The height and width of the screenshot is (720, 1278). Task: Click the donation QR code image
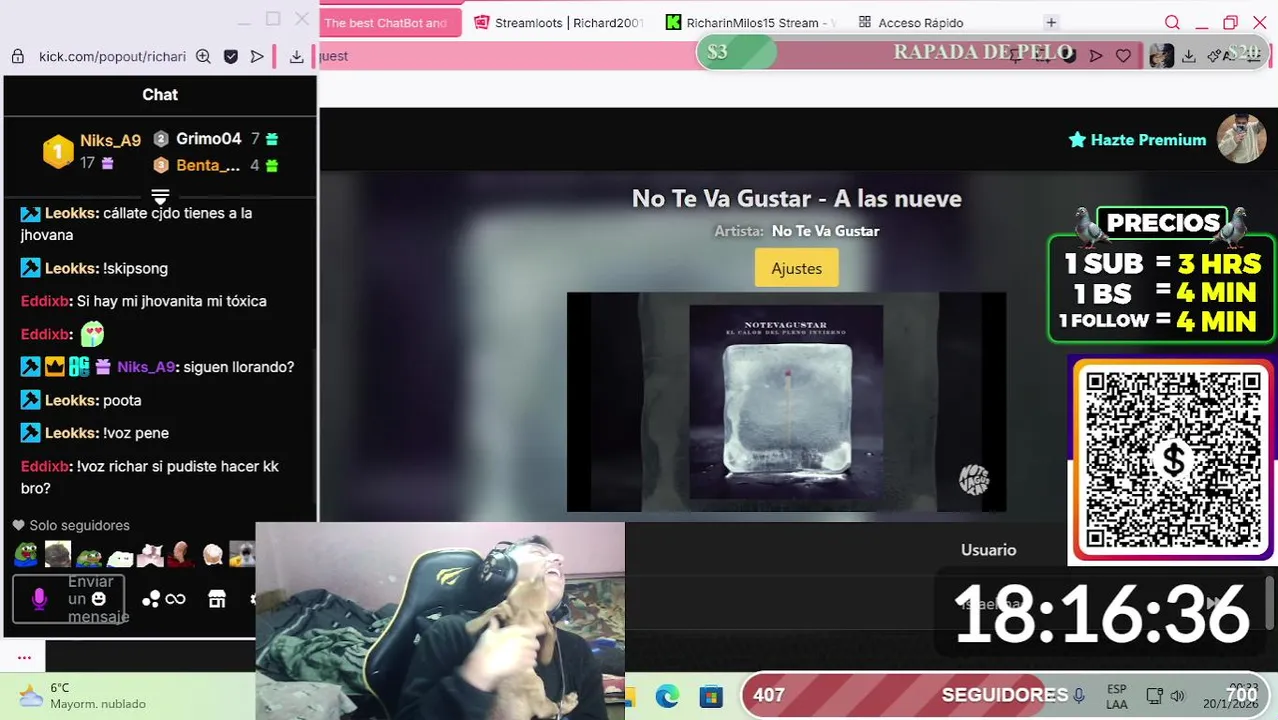coord(1173,460)
